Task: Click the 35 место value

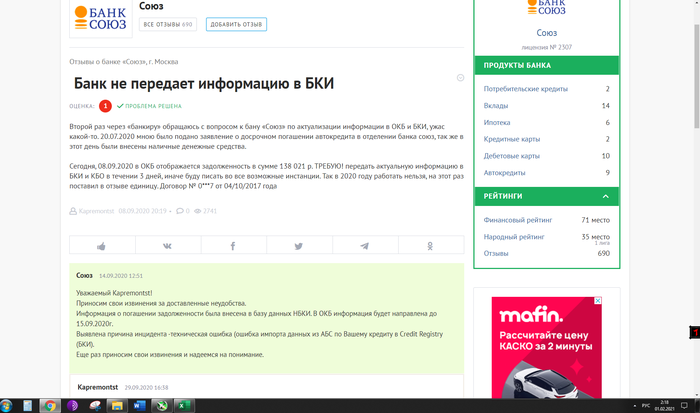Action: (596, 237)
